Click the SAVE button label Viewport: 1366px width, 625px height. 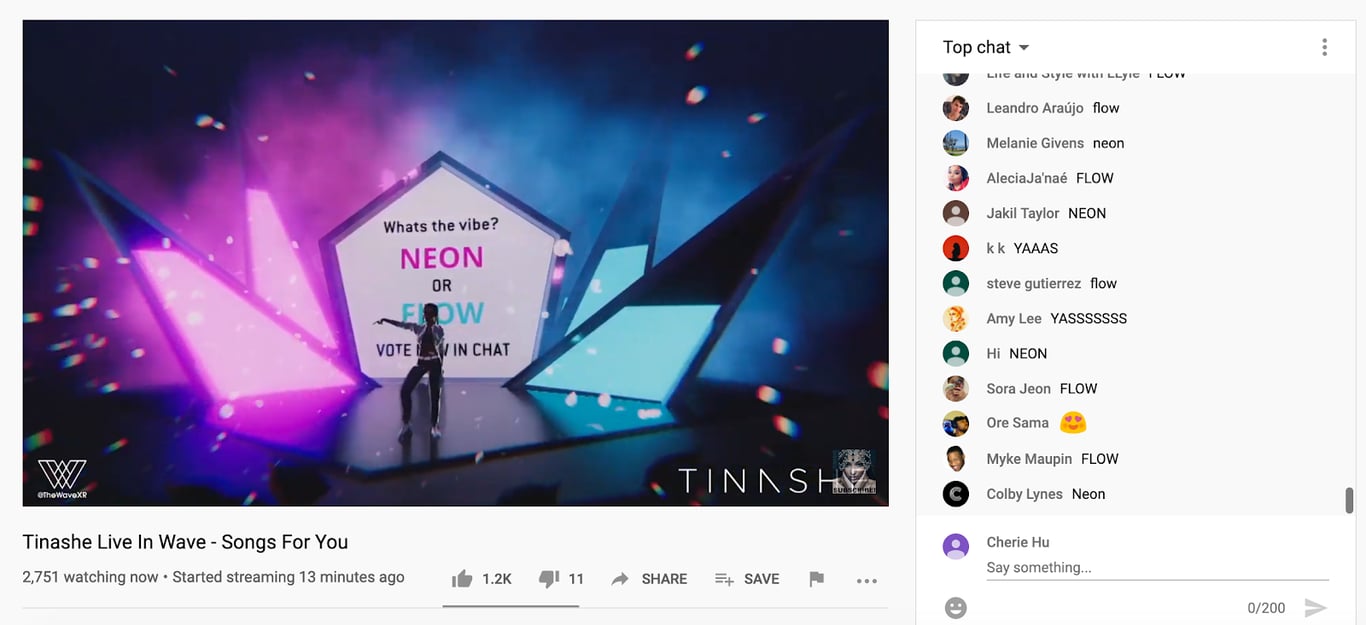(x=761, y=579)
